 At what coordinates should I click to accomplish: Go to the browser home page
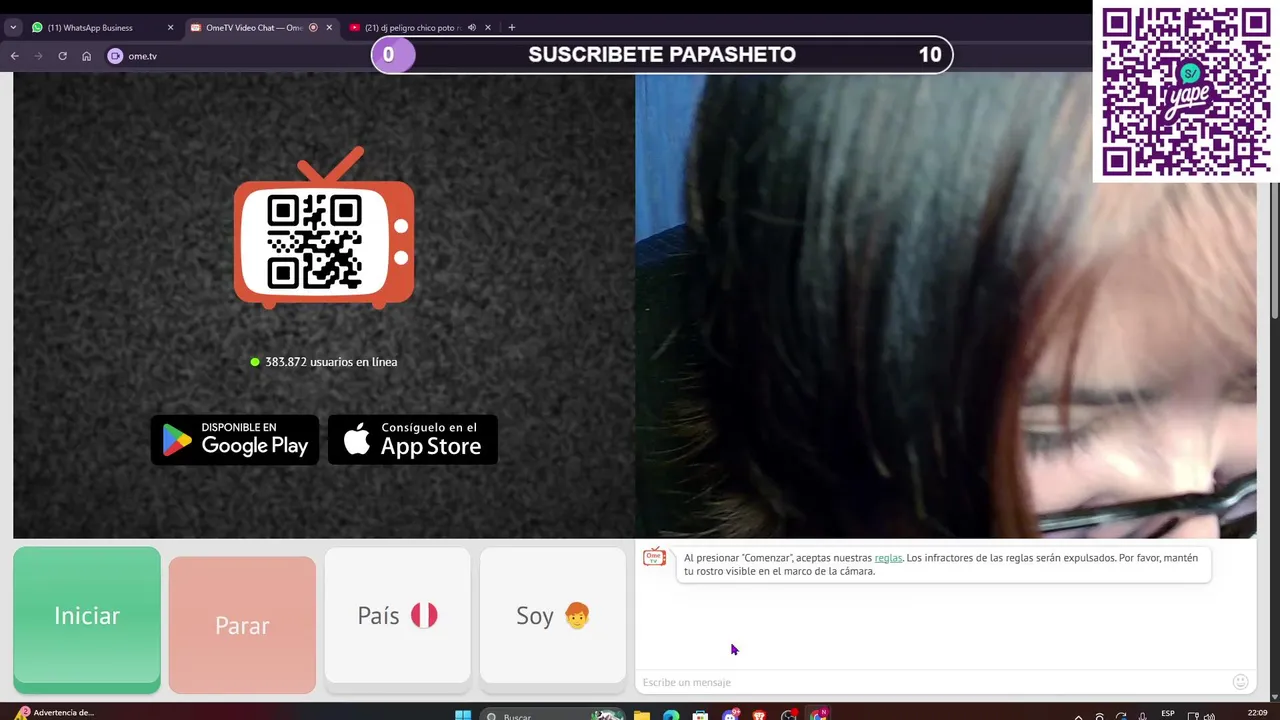tap(87, 56)
